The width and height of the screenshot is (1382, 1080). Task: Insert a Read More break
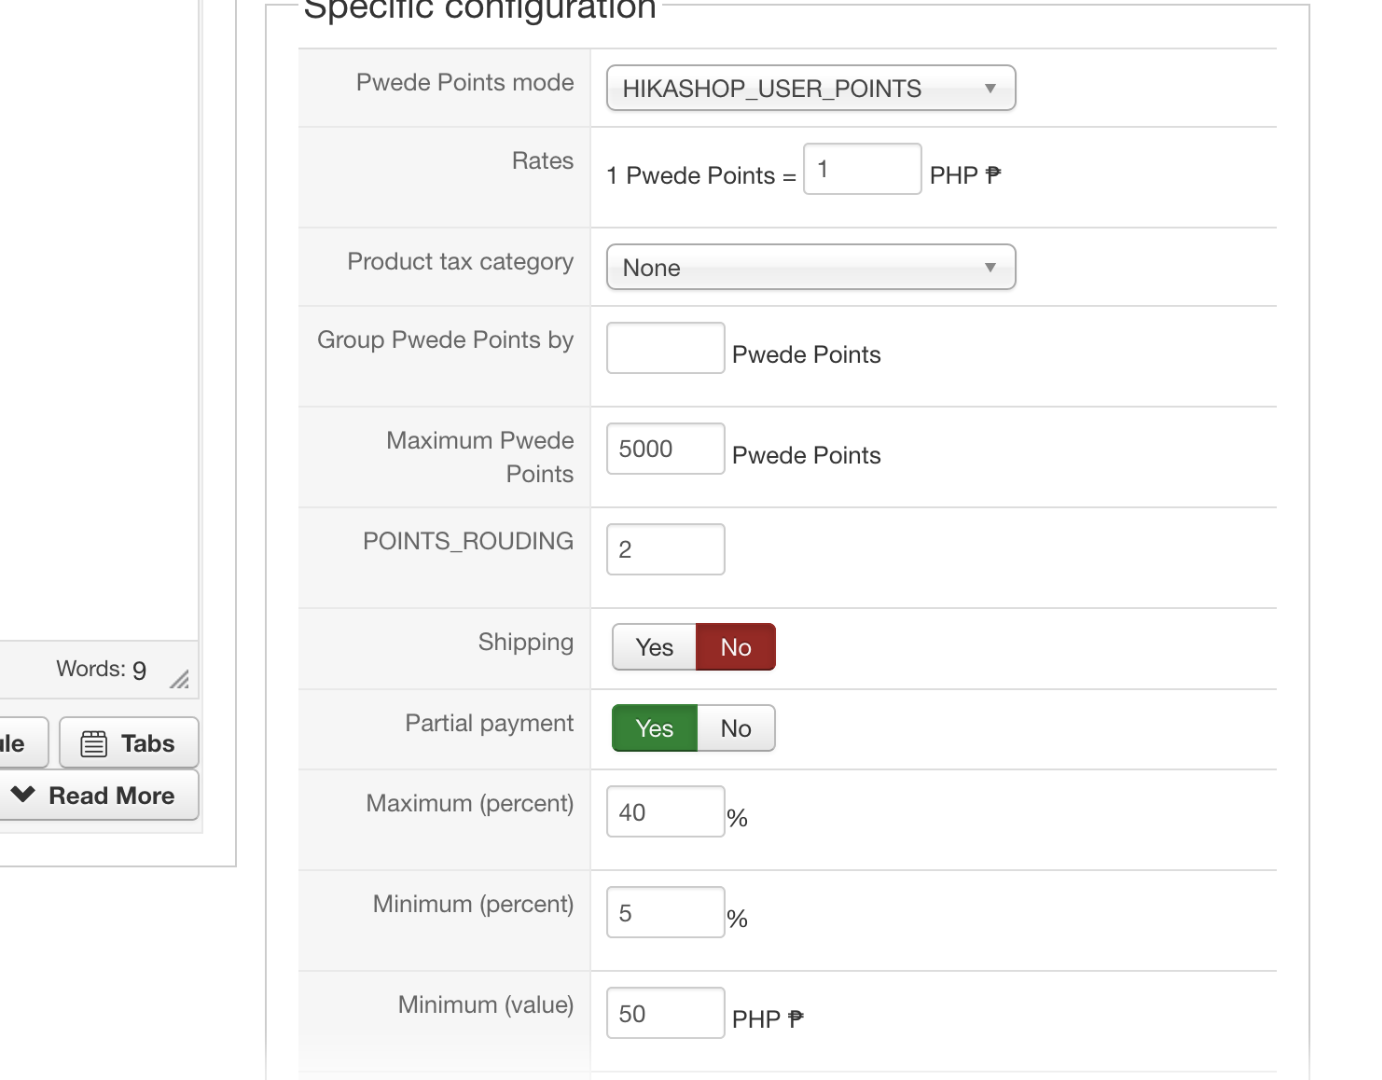[x=95, y=796]
